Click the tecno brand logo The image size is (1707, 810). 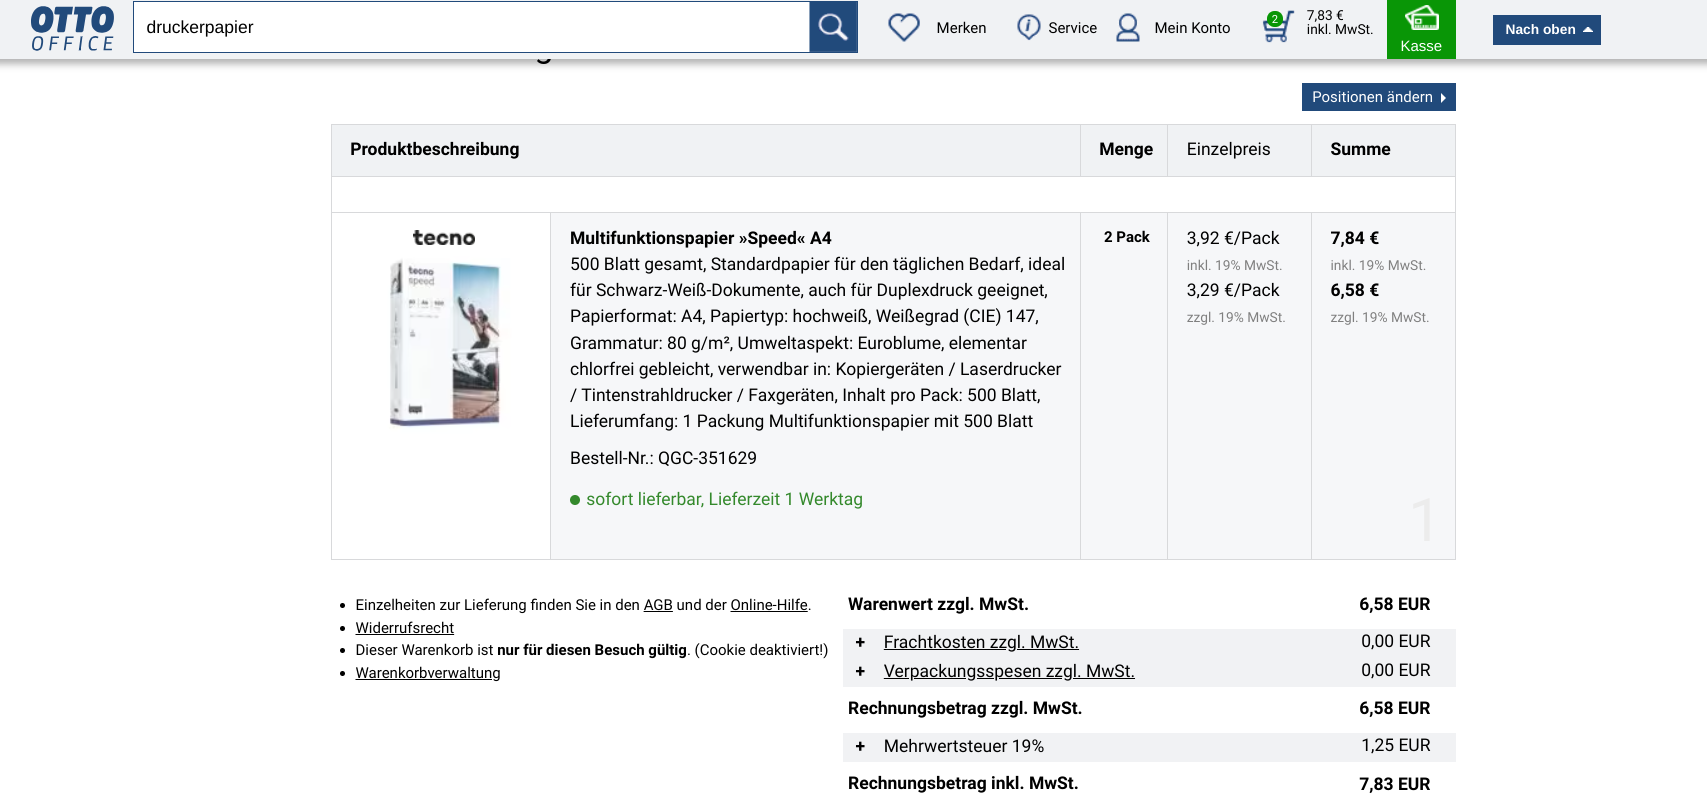click(443, 238)
